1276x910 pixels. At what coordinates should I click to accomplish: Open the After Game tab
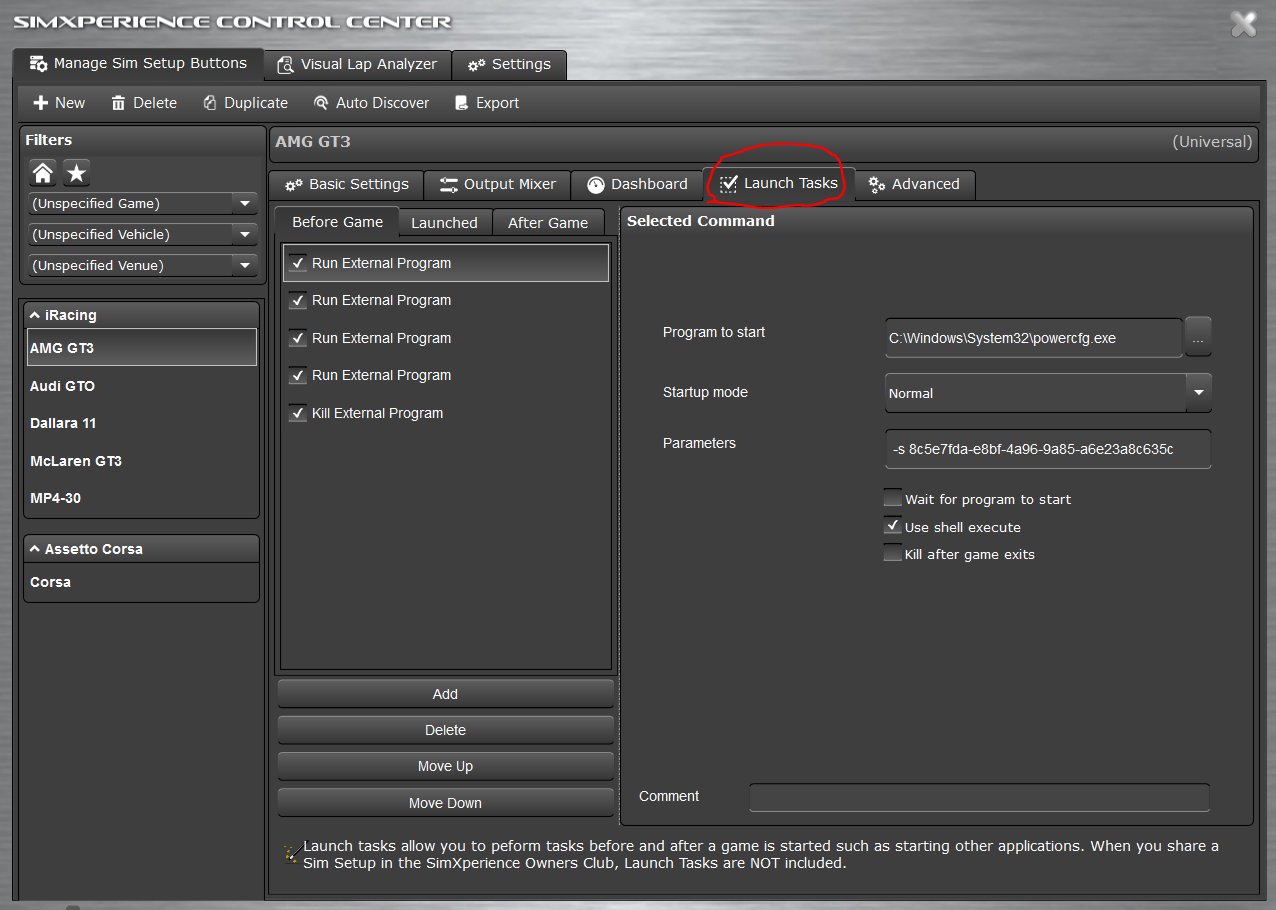click(x=547, y=223)
